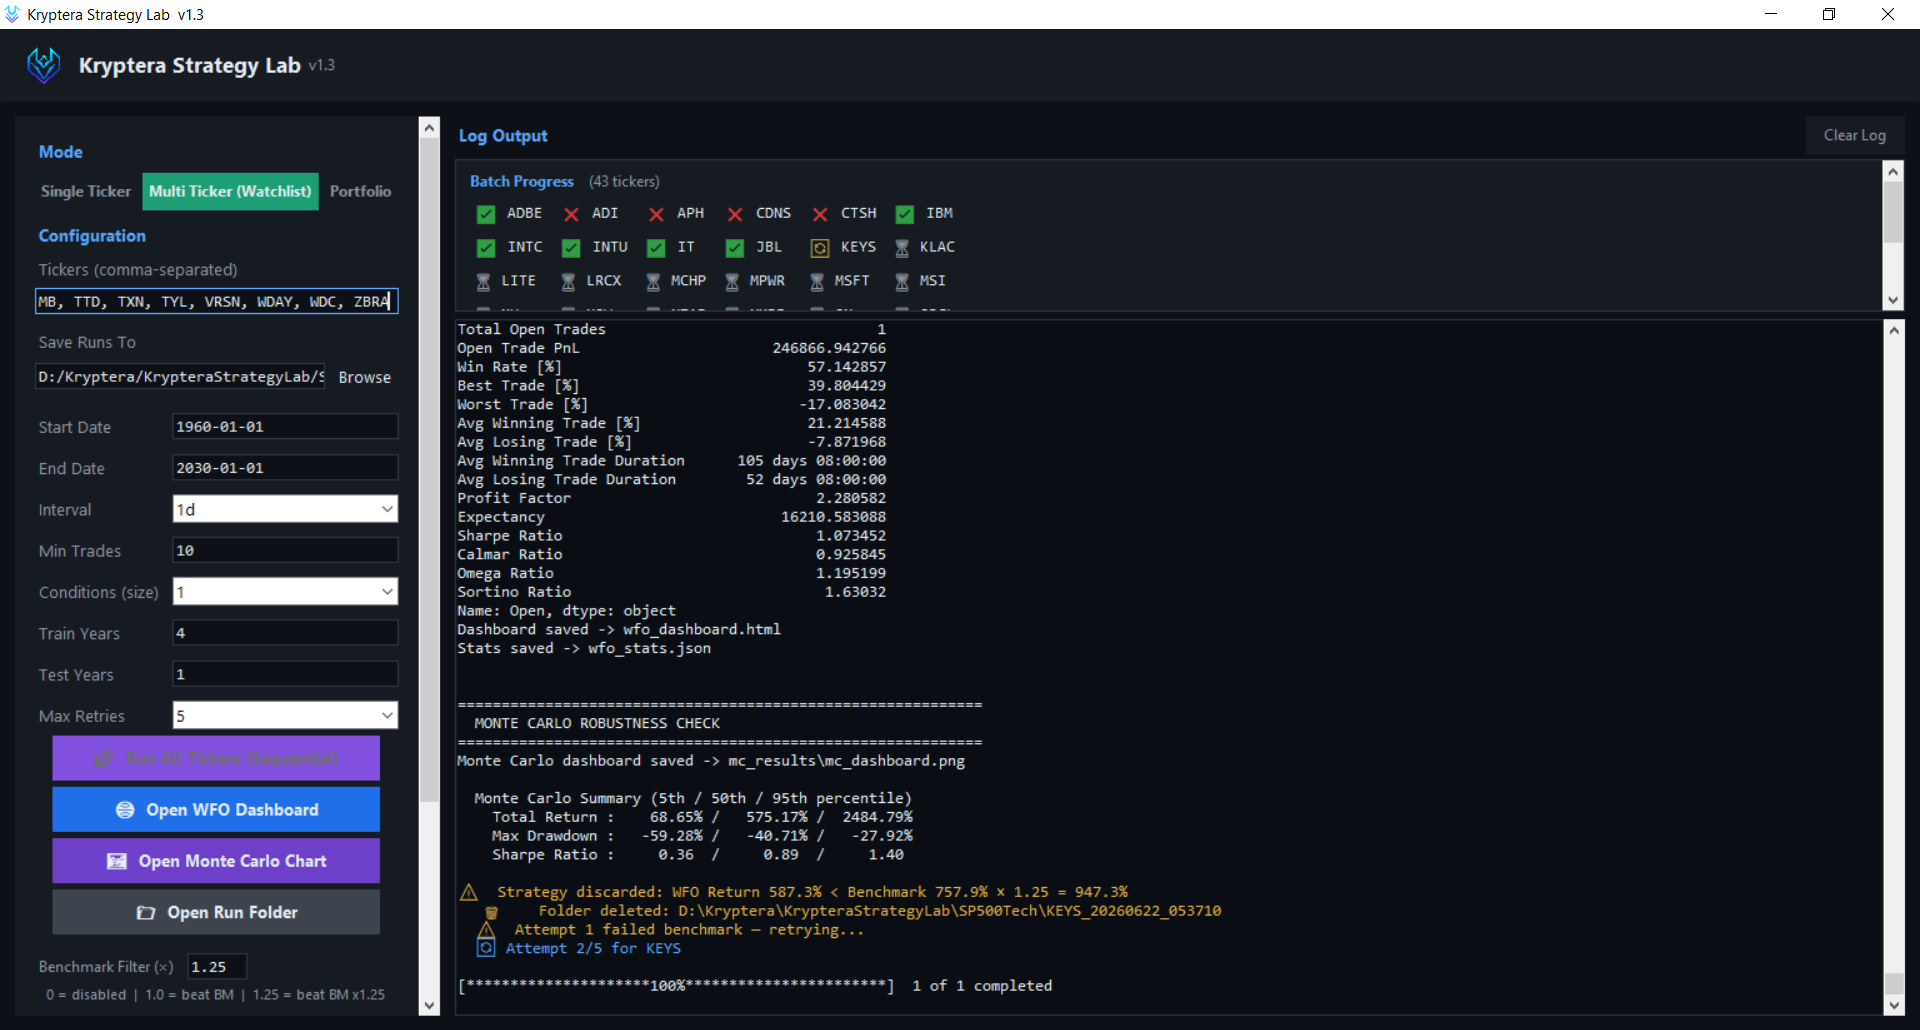Click the Kryptera logo icon in header
Image resolution: width=1920 pixels, height=1030 pixels.
[43, 65]
